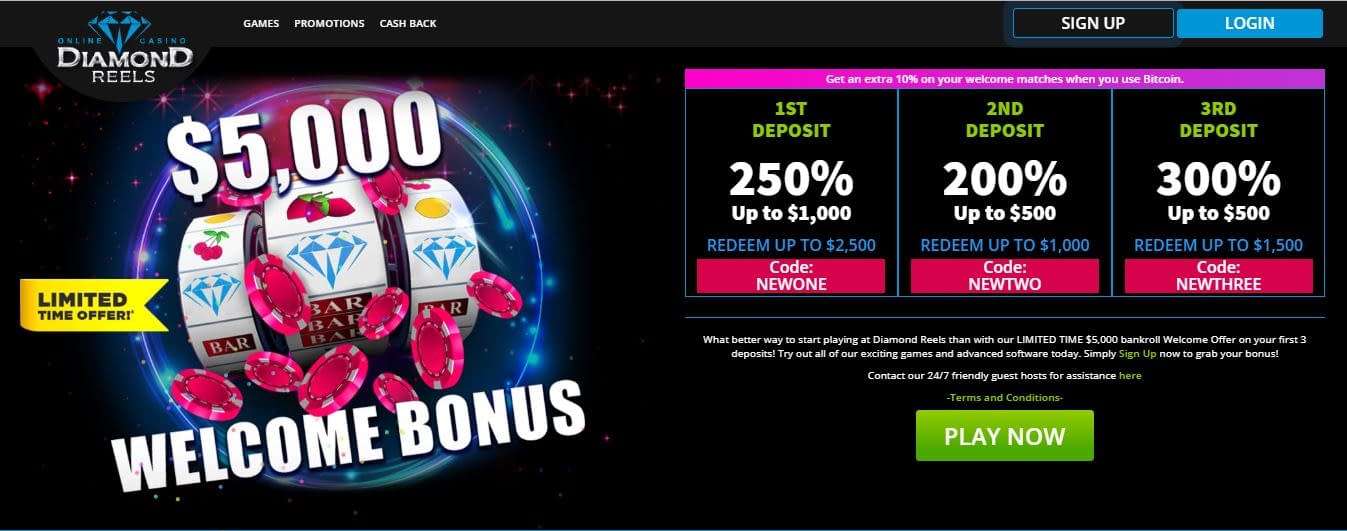This screenshot has height=531, width=1347.
Task: Select the NEWTHREE bonus code box
Action: pos(1219,276)
